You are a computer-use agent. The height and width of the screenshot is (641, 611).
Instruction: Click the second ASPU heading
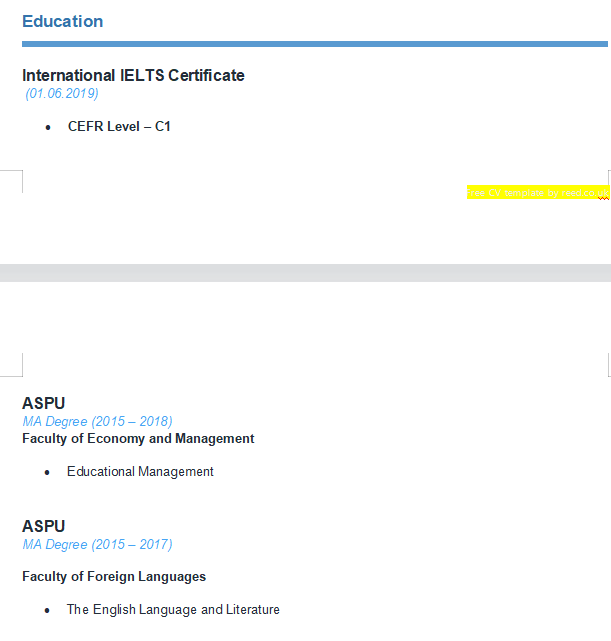[44, 527]
